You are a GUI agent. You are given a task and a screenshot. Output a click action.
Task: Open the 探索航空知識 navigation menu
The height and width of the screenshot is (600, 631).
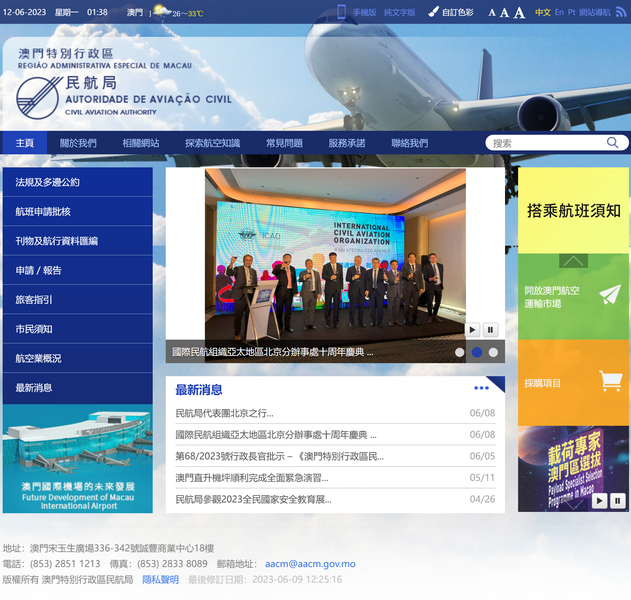[212, 143]
